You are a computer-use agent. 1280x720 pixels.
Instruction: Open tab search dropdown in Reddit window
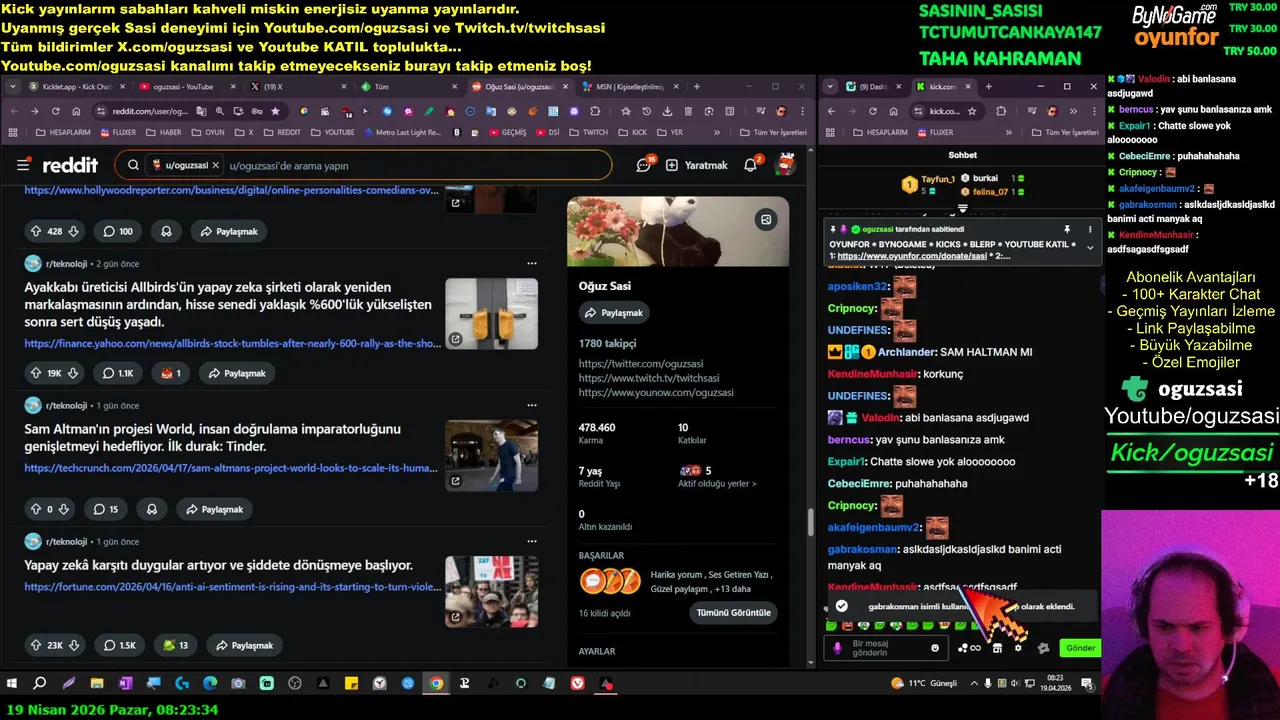(x=13, y=87)
